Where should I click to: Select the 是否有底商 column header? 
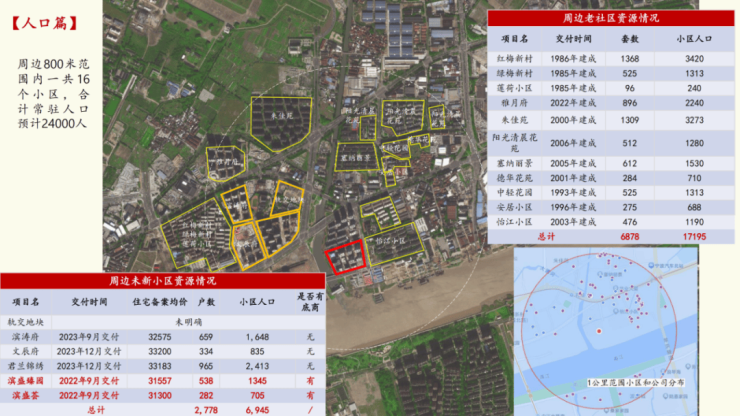310,302
